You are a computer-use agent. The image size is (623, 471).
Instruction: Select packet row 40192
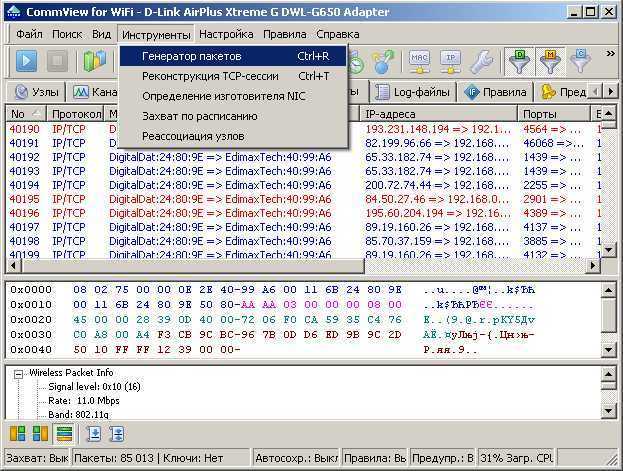(304, 157)
